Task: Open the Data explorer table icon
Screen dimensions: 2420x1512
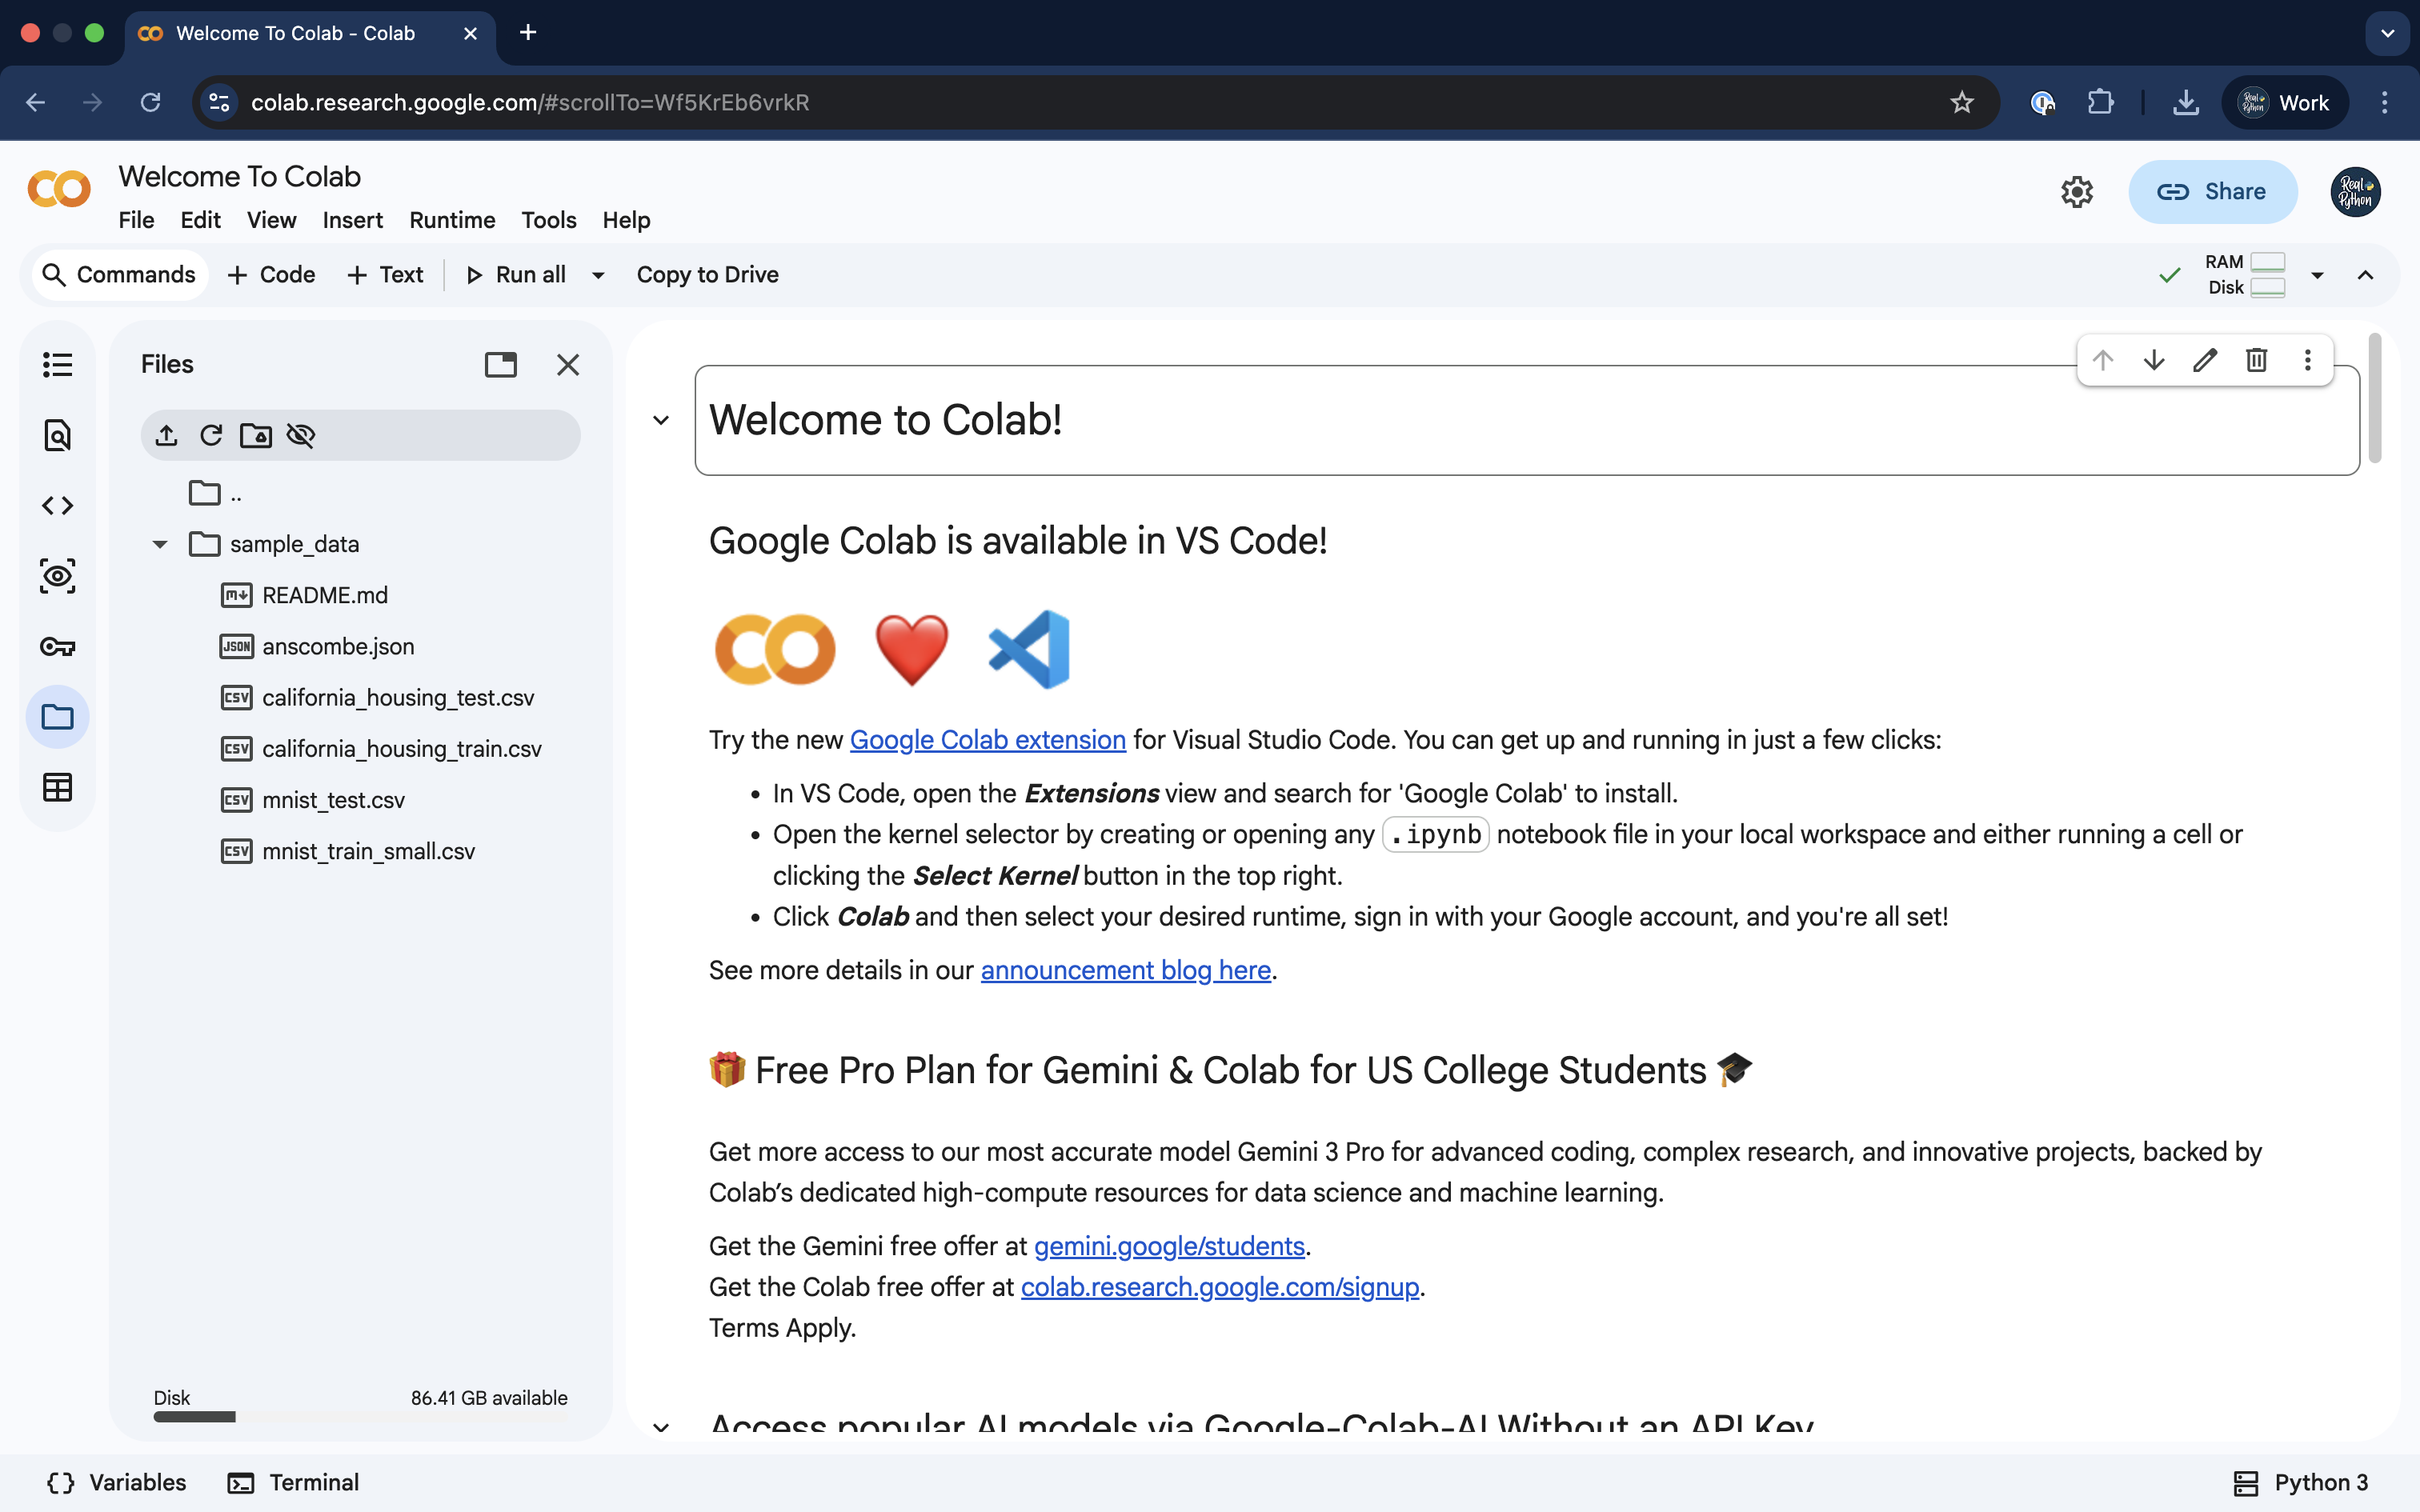Action: coord(58,787)
